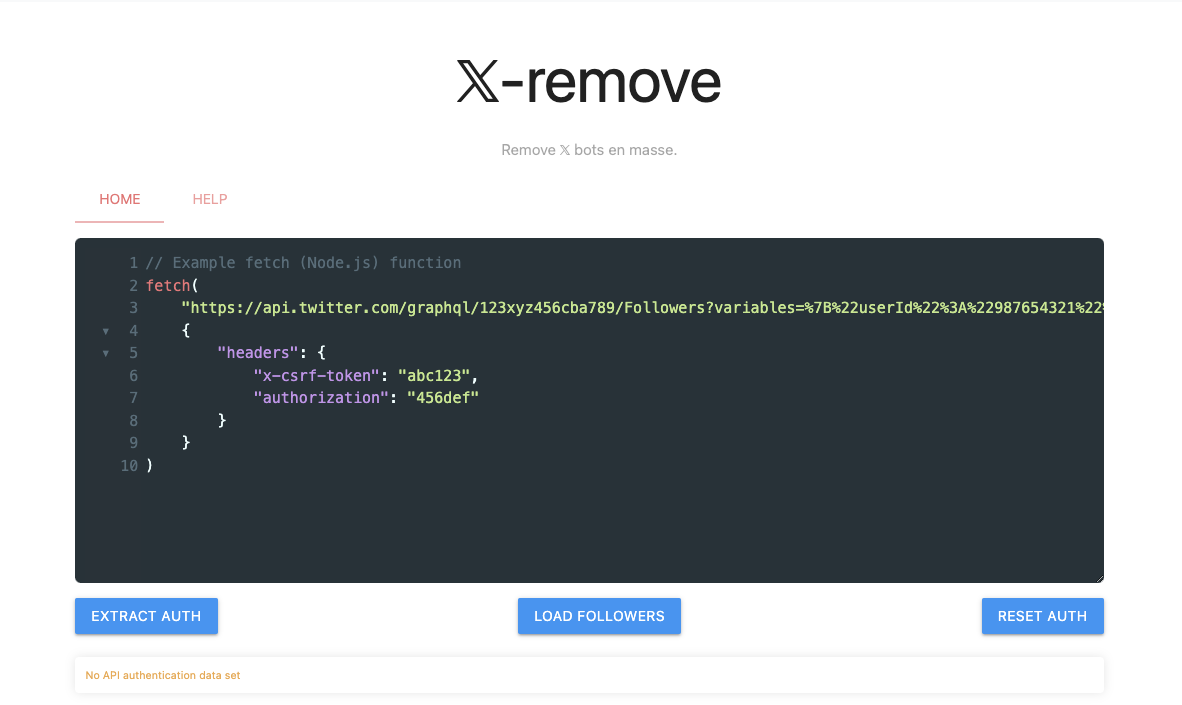Click the "x-csrf-token" key on line 6
1182x705 pixels.
click(317, 375)
